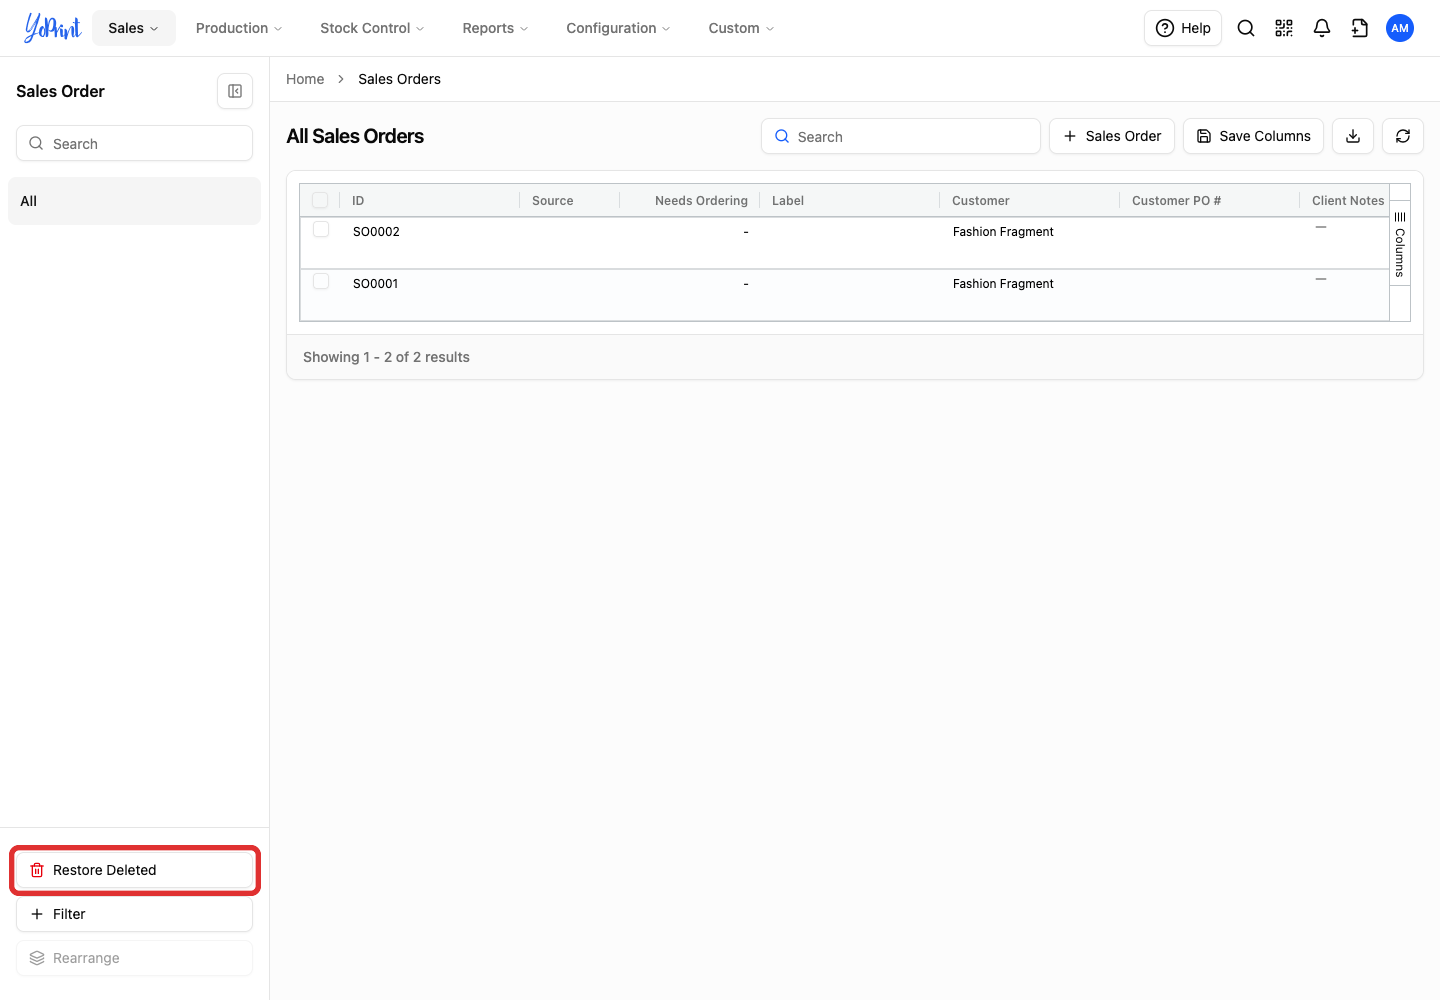Open the Reports dropdown
Image resolution: width=1440 pixels, height=1000 pixels.
pyautogui.click(x=495, y=28)
